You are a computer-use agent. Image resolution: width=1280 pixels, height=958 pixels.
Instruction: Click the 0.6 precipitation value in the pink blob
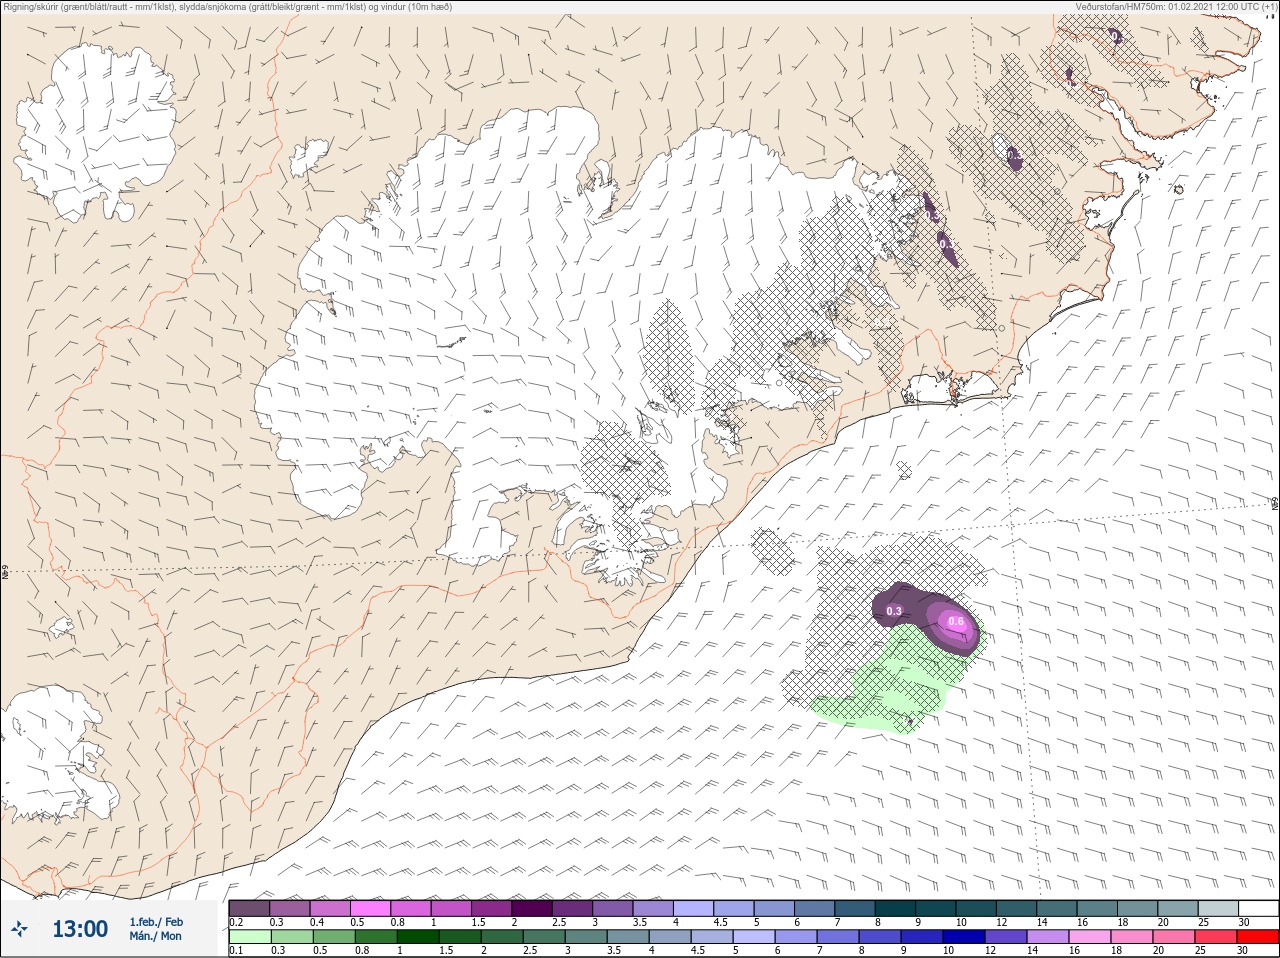click(956, 621)
